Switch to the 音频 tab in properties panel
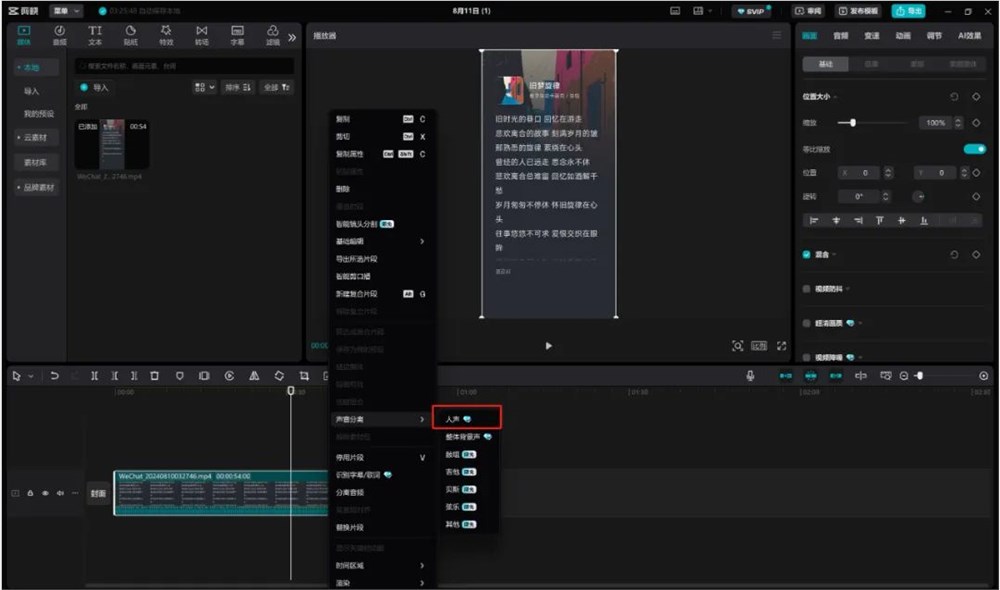The image size is (1000, 590). [841, 36]
